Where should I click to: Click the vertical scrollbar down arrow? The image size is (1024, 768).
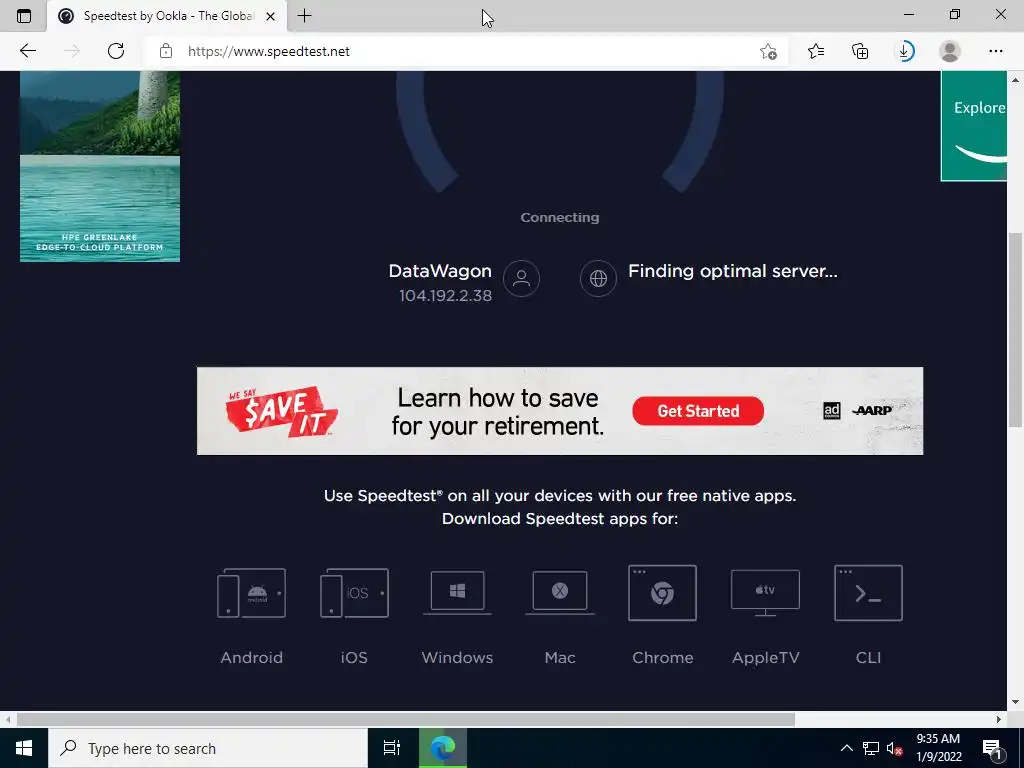click(x=1016, y=702)
